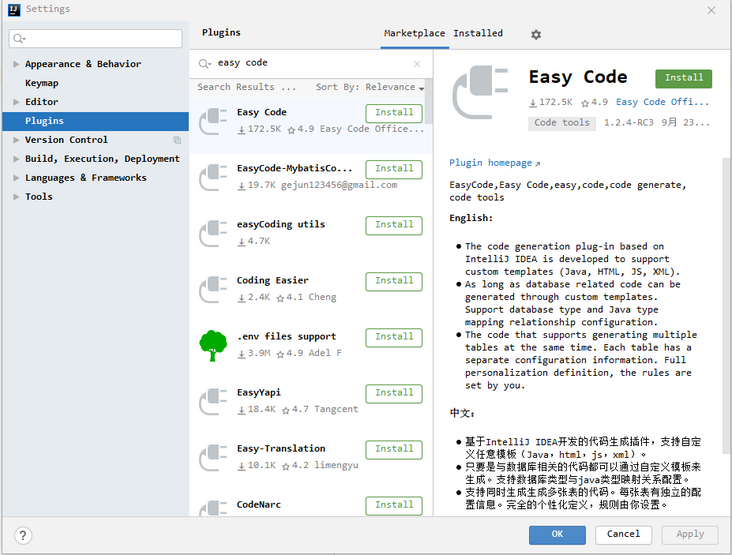Click the copy icon beside Version Control
The image size is (732, 555).
pos(177,140)
